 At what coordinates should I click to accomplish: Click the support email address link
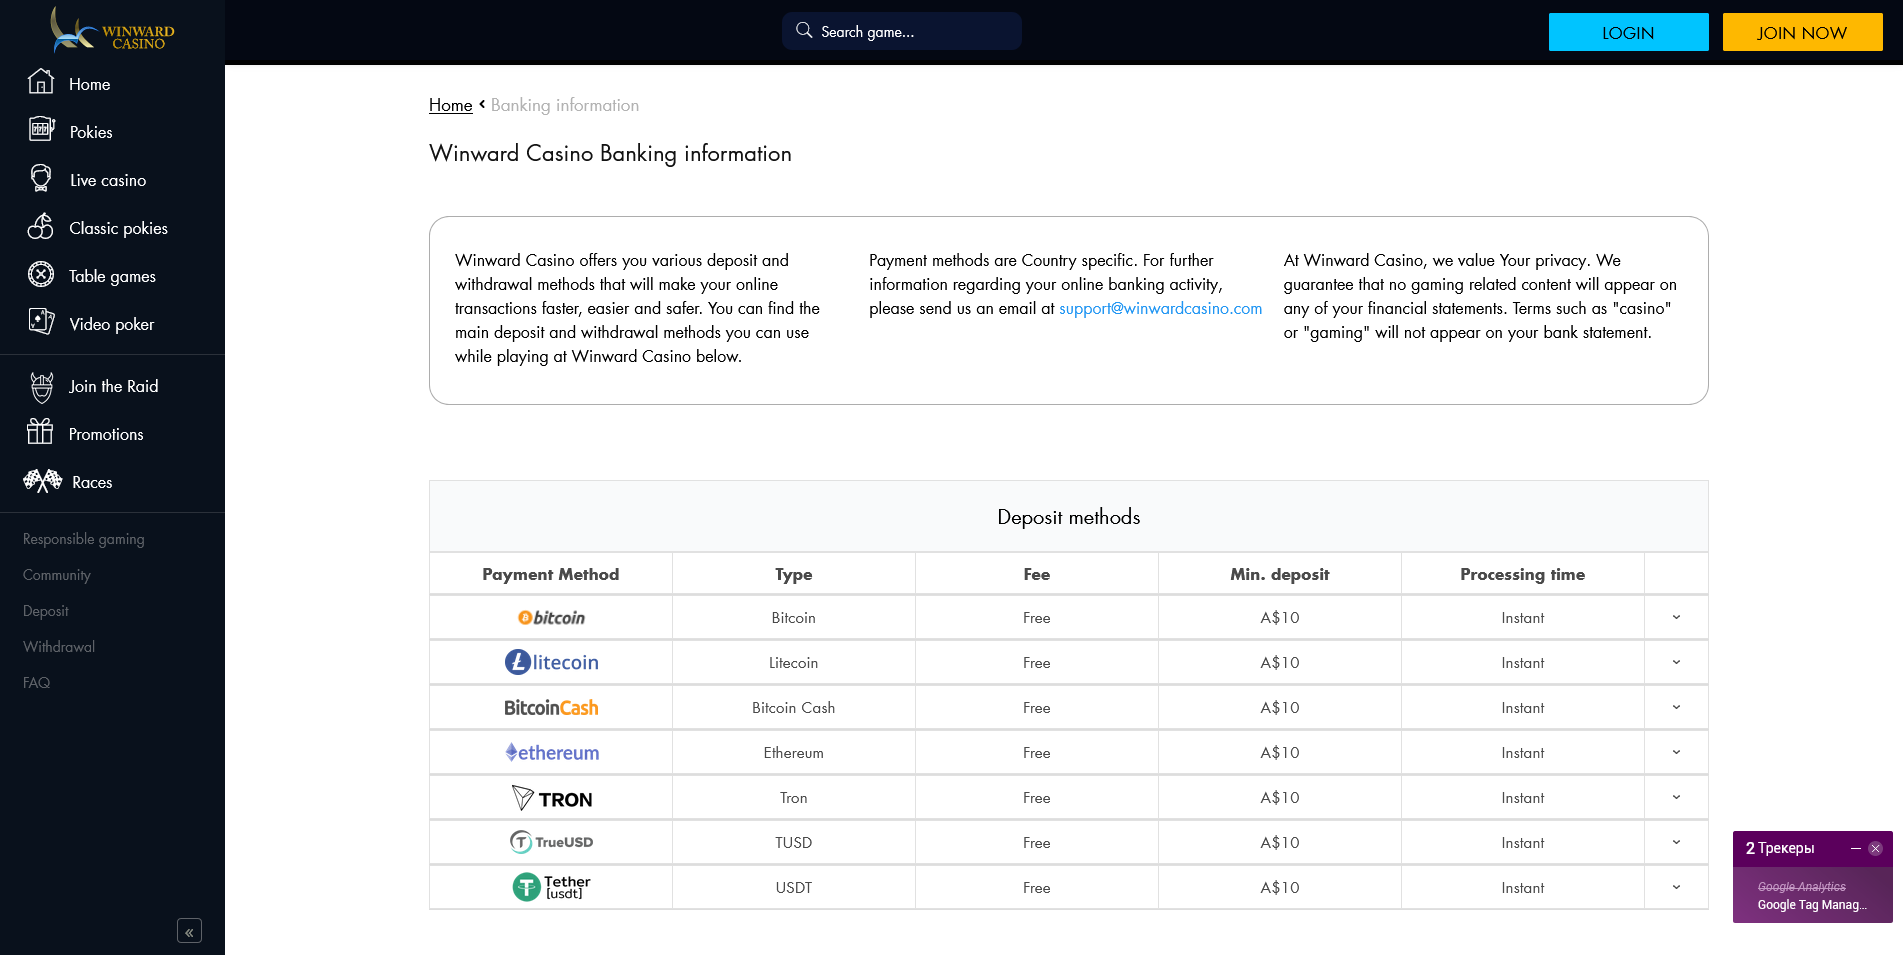1160,309
